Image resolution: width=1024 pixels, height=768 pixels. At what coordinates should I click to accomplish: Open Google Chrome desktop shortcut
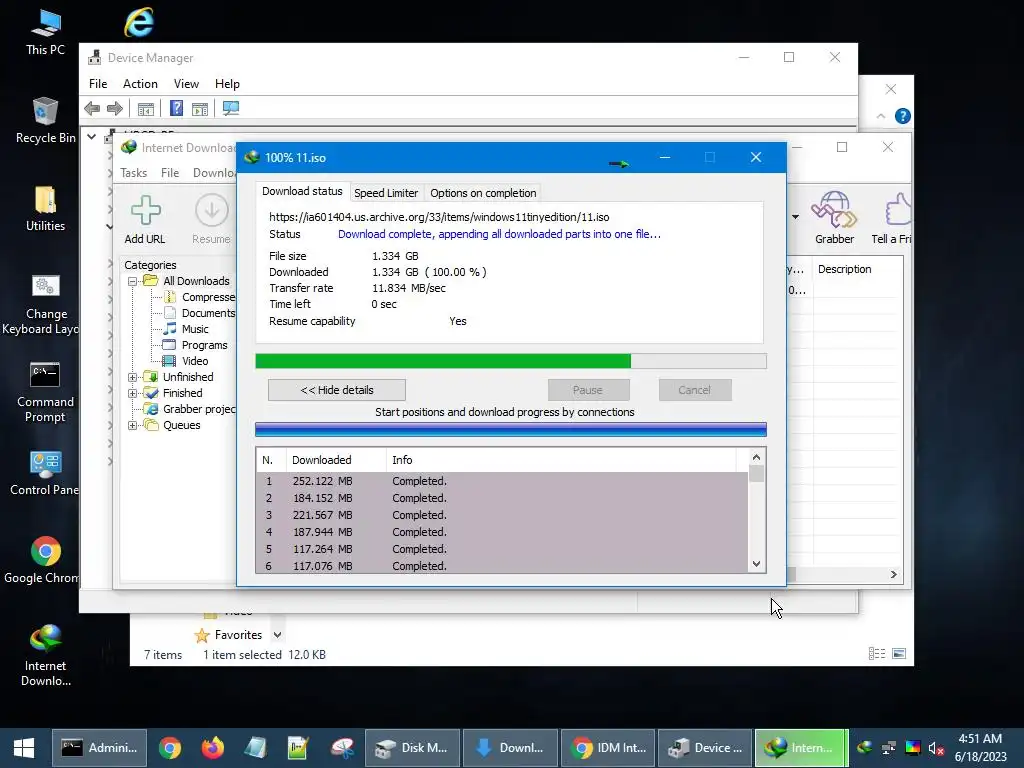click(45, 560)
